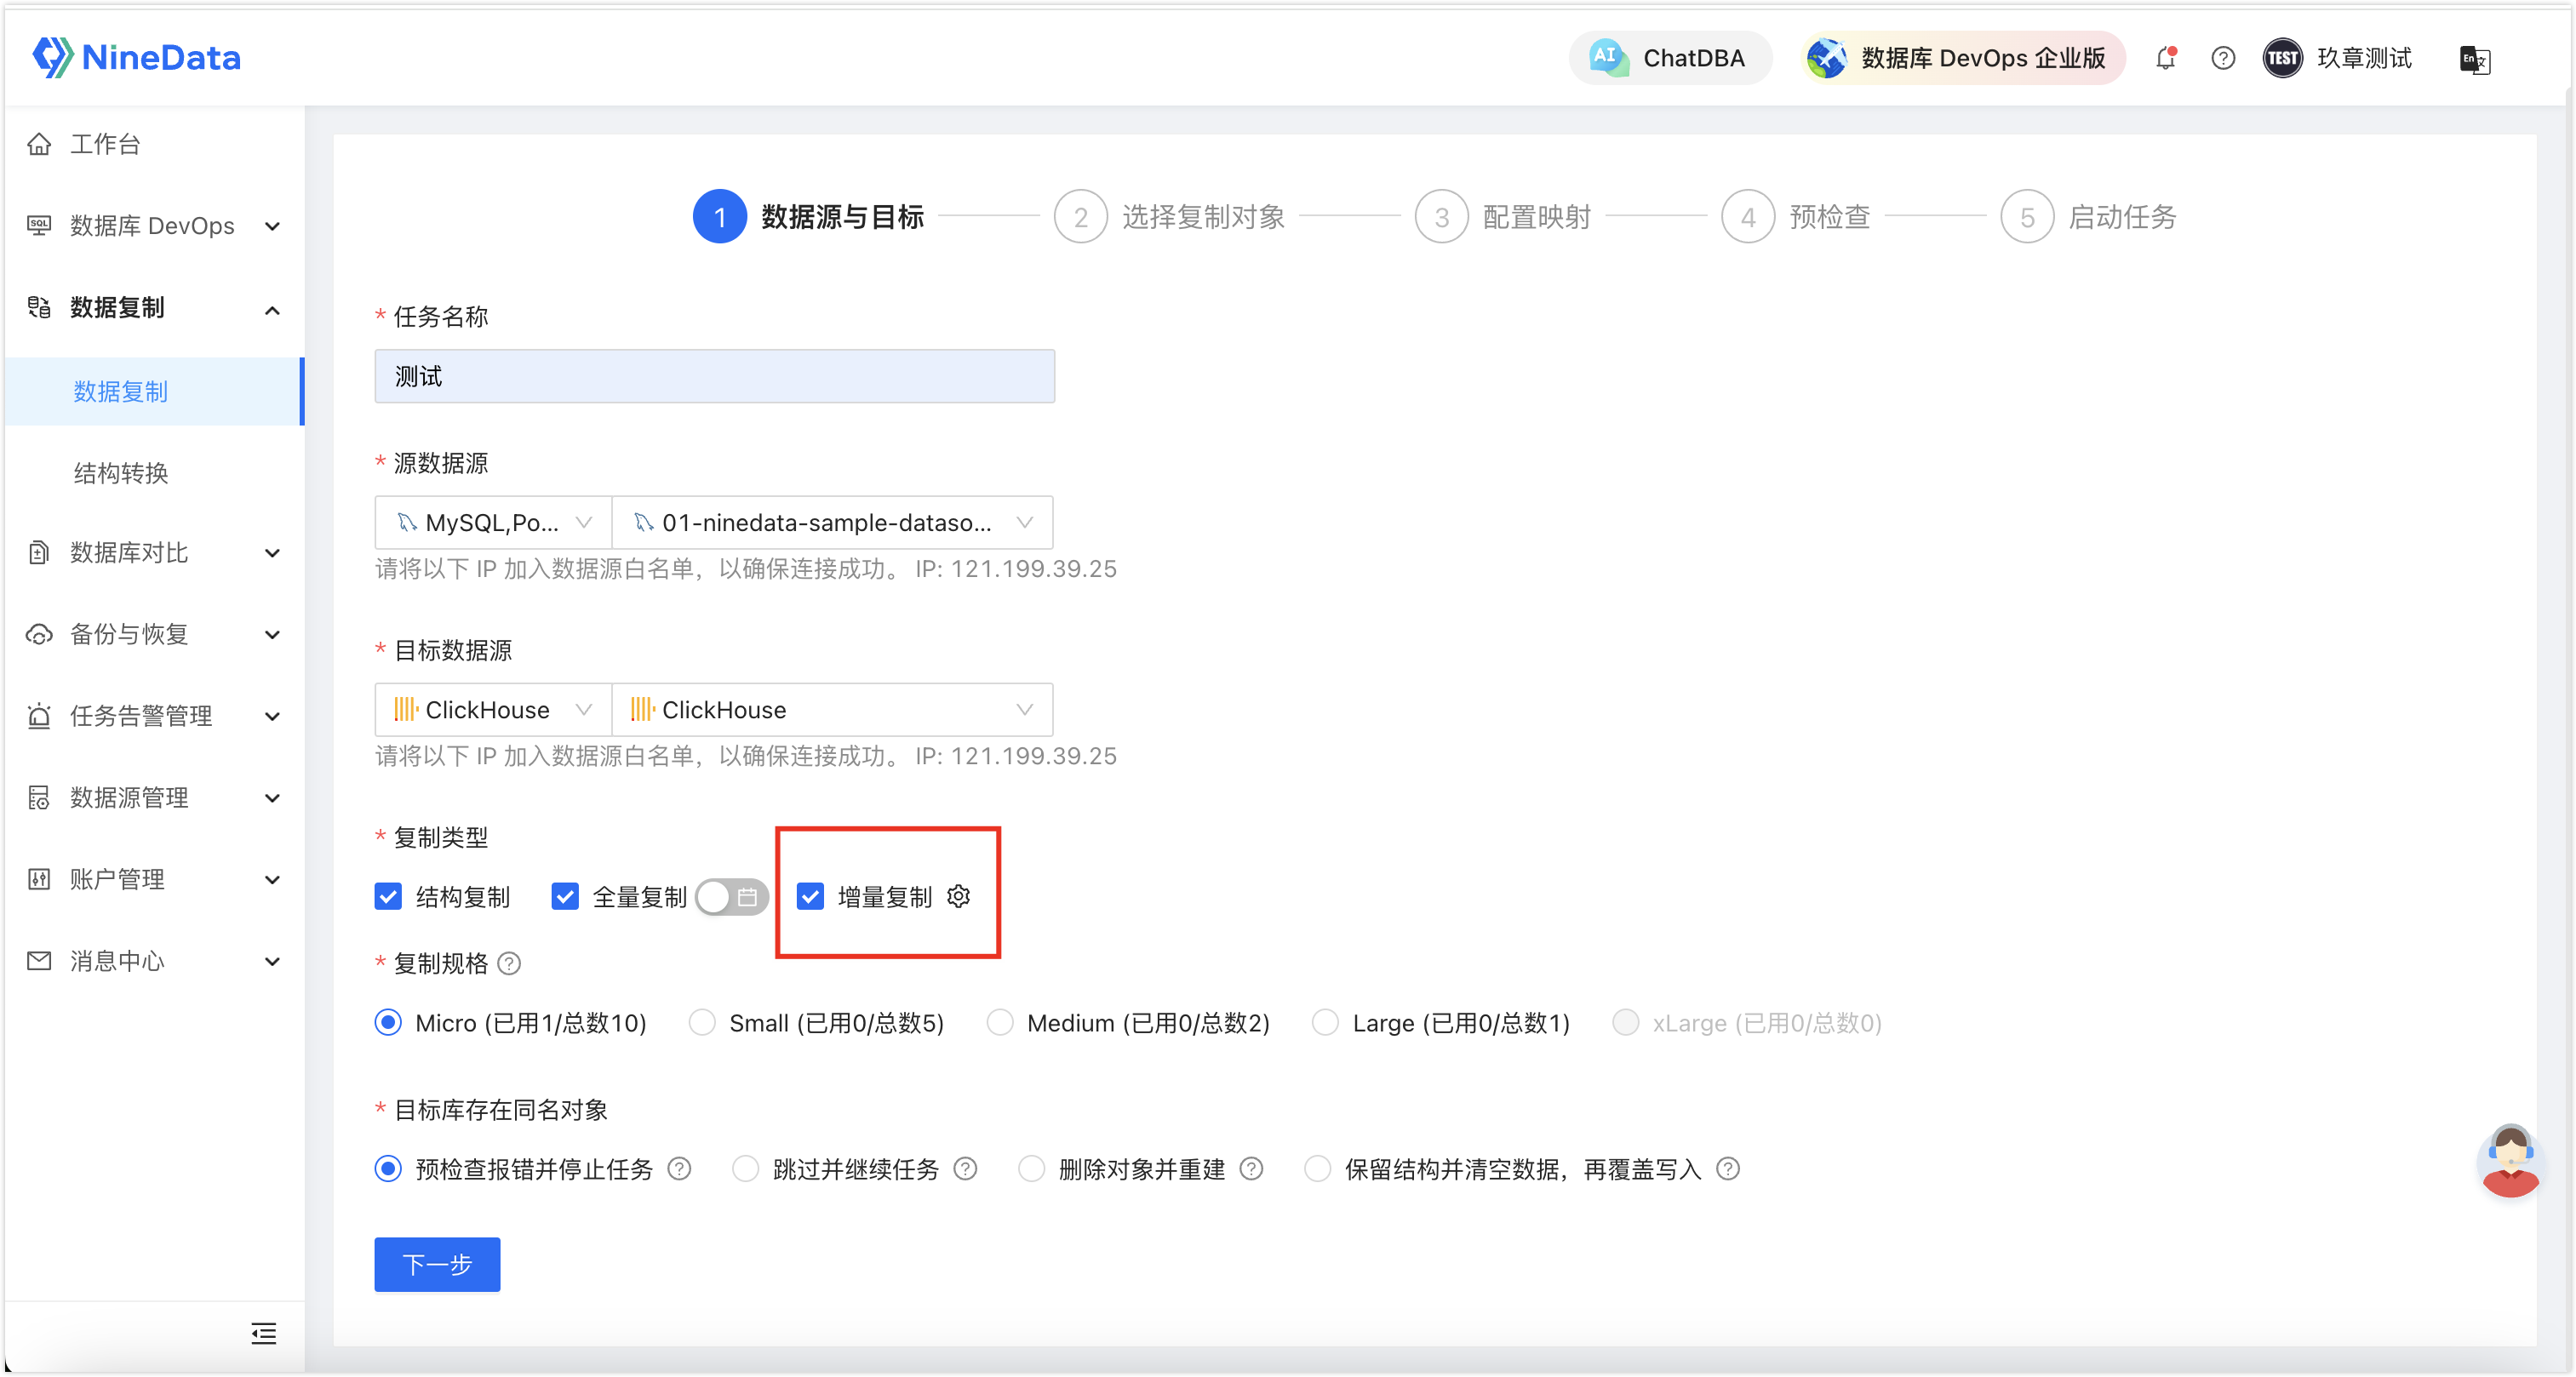
Task: Select 跳过并继续任务 option
Action: [746, 1168]
